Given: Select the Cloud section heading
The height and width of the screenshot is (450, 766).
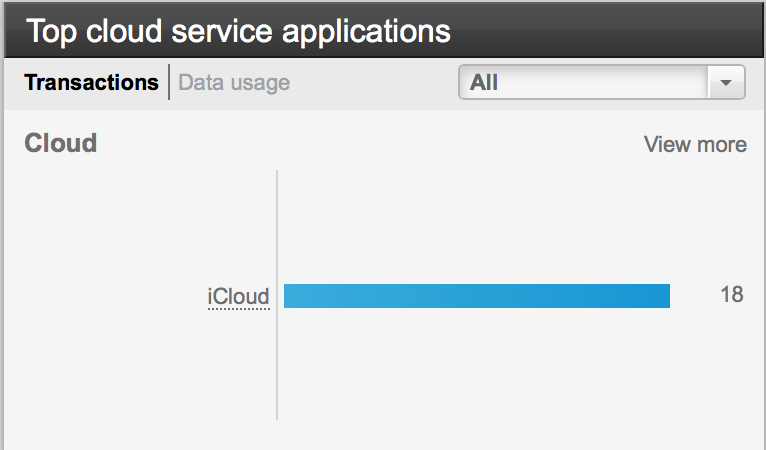Looking at the screenshot, I should coord(60,143).
